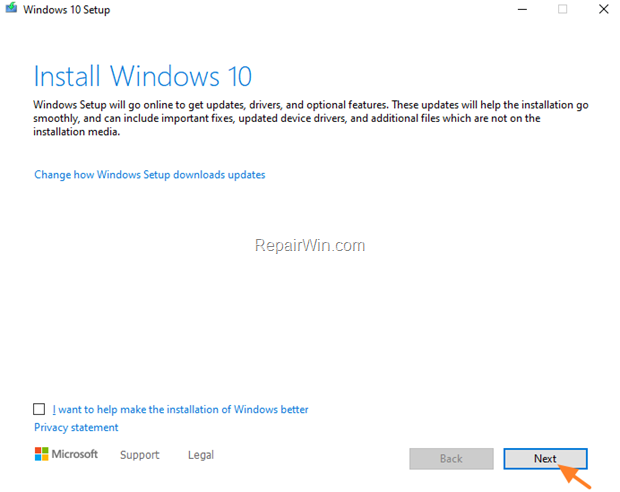Open Change how Windows Setup downloads updates

(x=149, y=175)
